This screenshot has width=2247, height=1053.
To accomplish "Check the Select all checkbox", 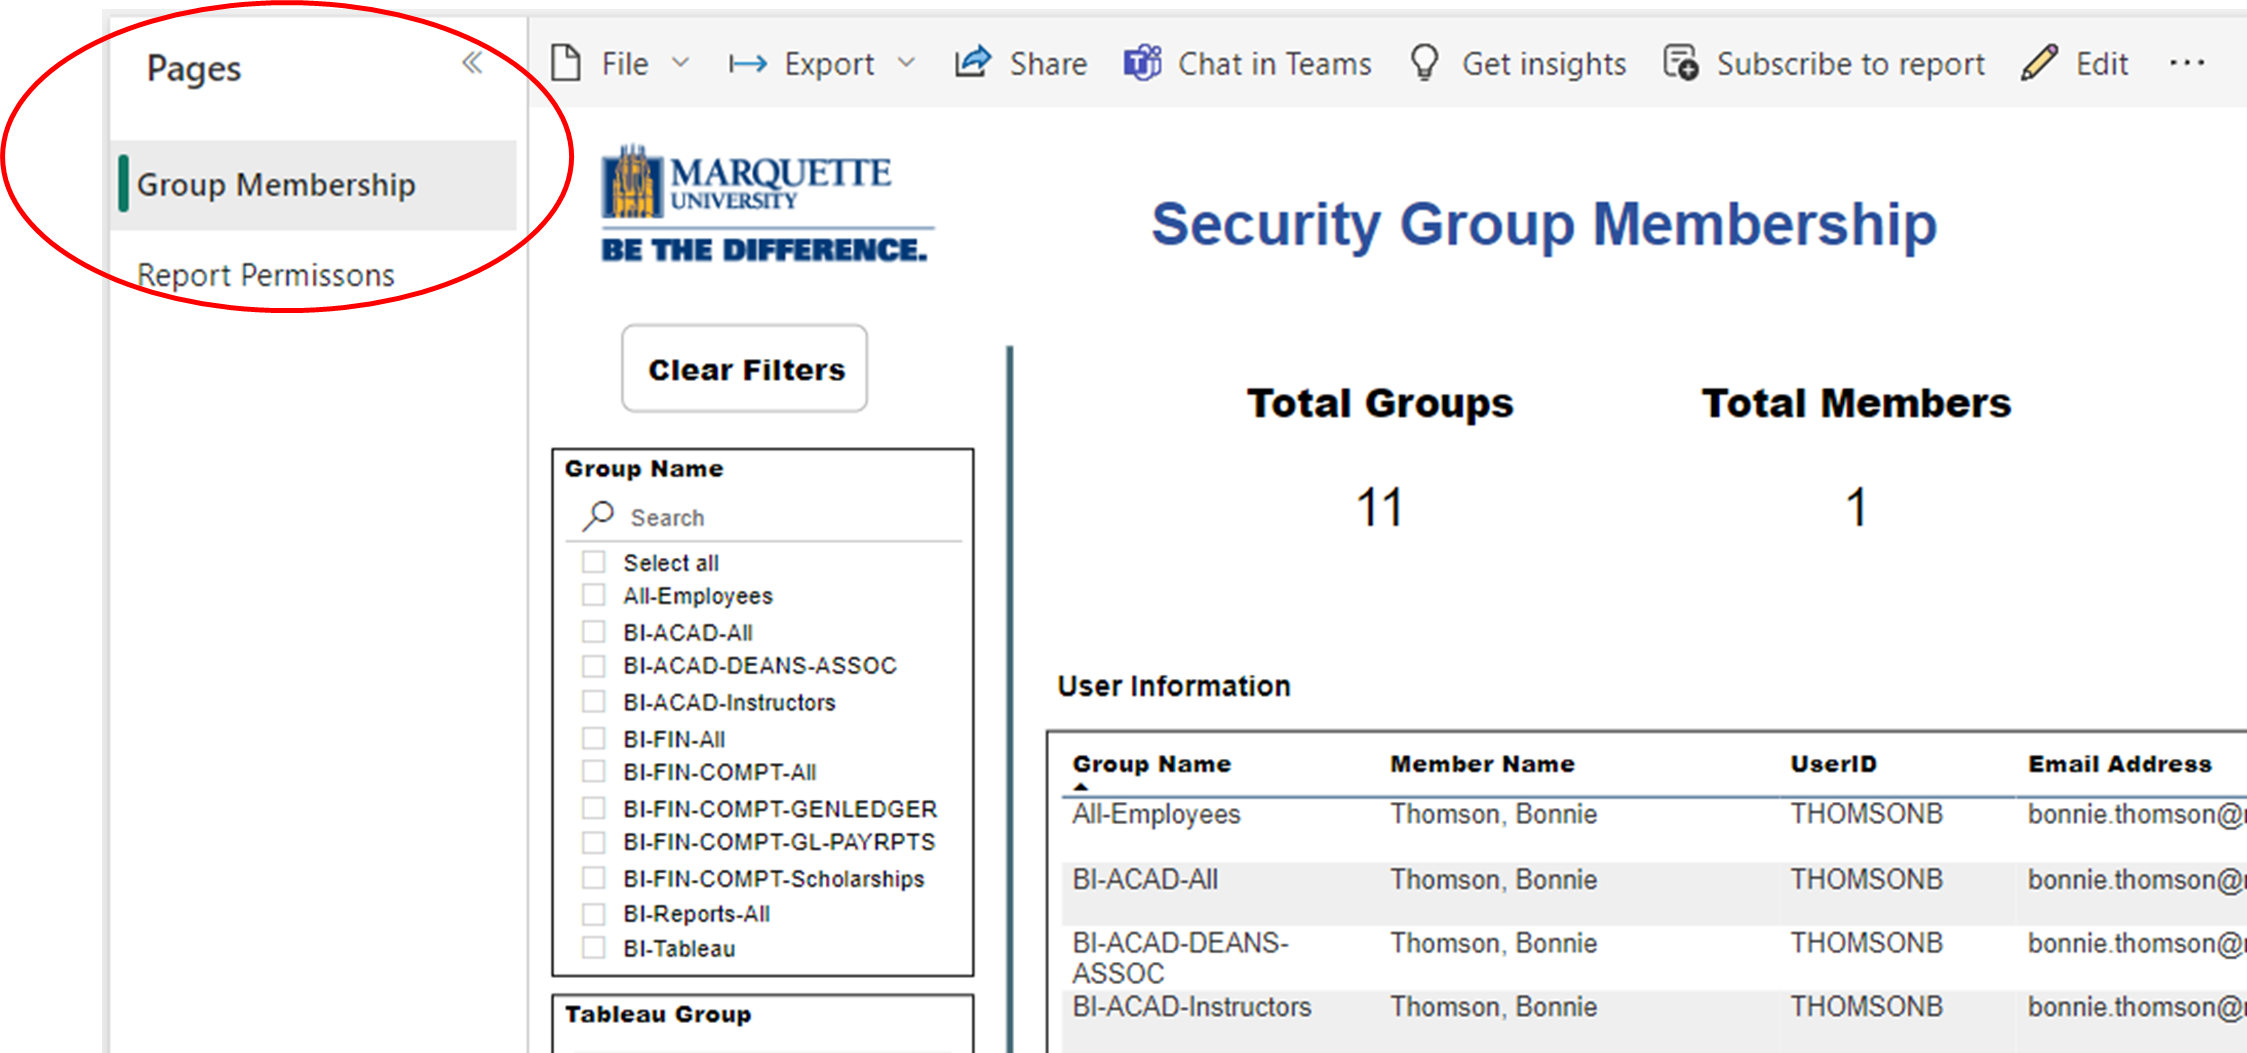I will point(594,562).
